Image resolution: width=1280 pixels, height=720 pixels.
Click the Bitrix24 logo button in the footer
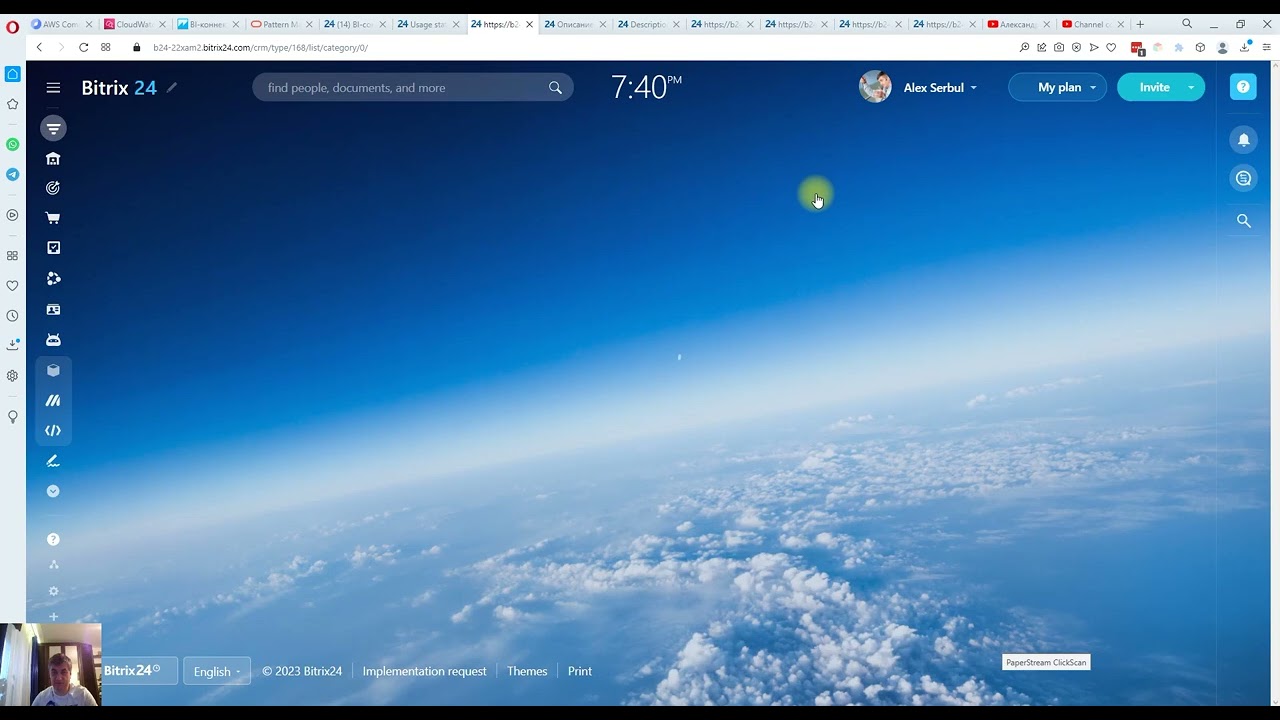coord(138,670)
